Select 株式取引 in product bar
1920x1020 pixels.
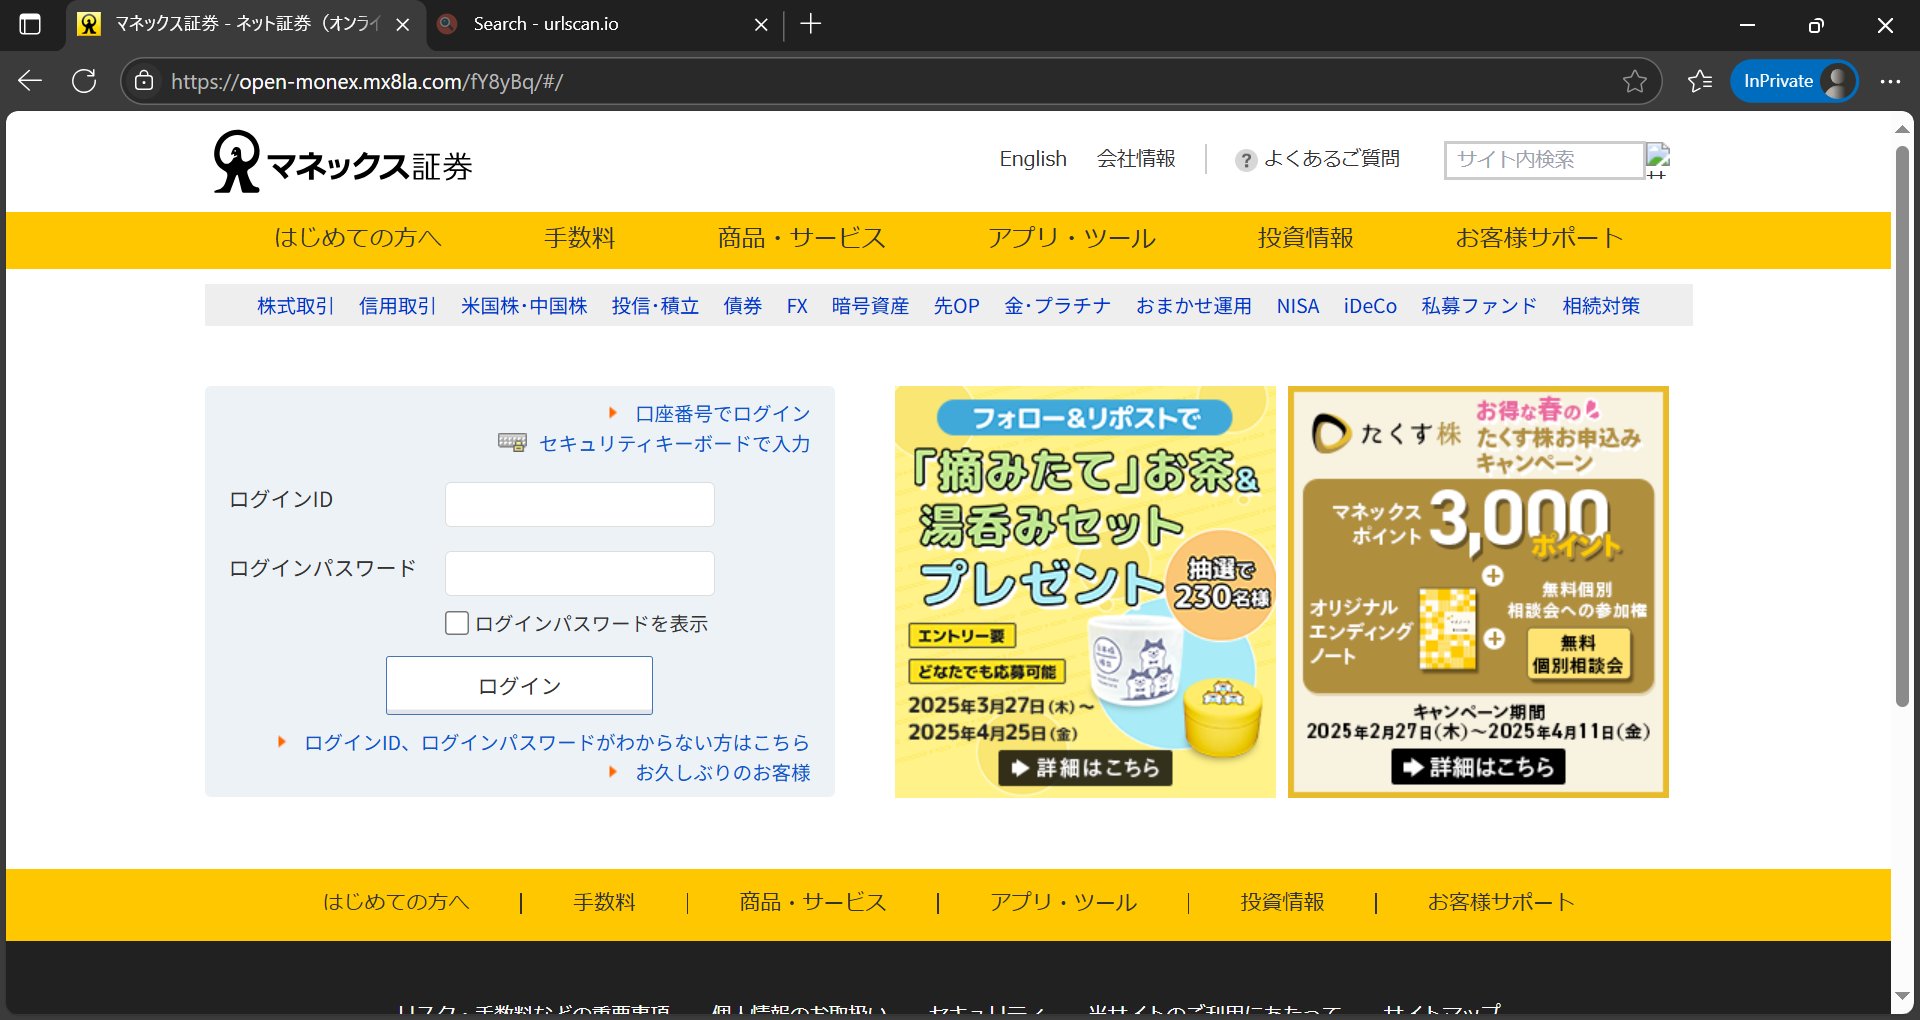[x=295, y=306]
